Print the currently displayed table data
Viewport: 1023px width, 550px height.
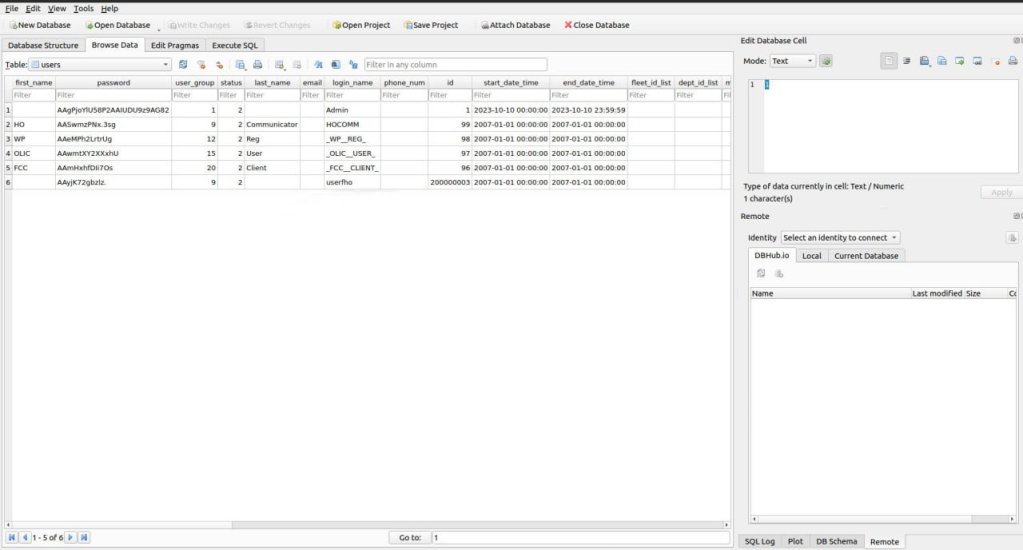258,65
